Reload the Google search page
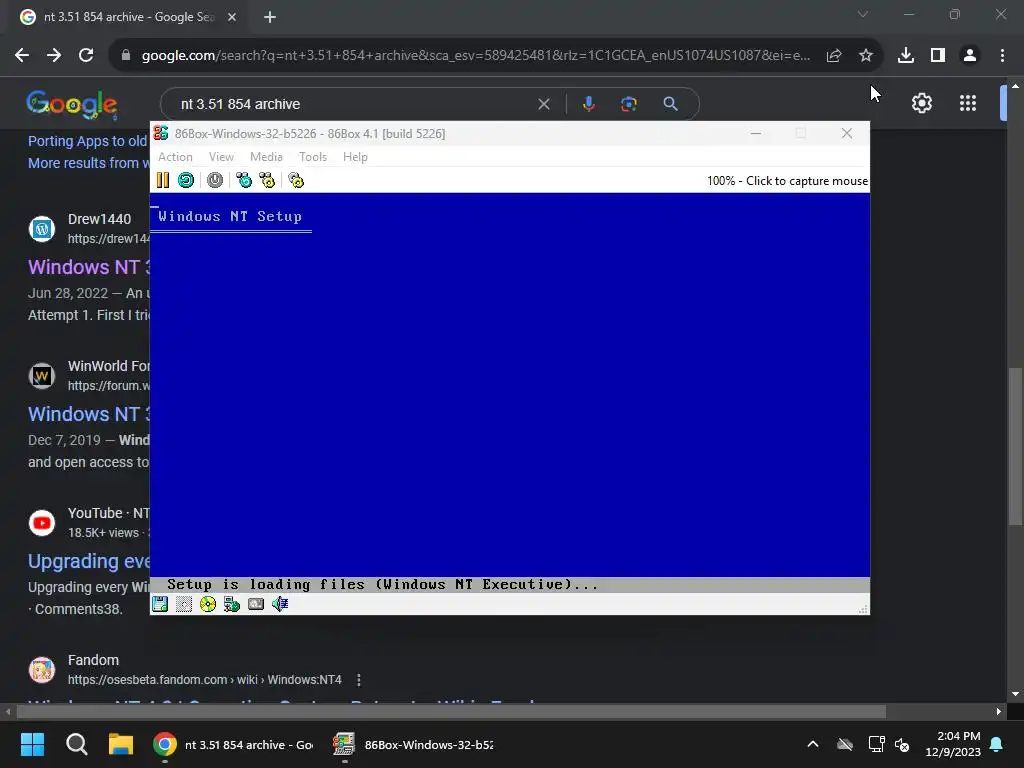The width and height of the screenshot is (1024, 768). (x=86, y=55)
